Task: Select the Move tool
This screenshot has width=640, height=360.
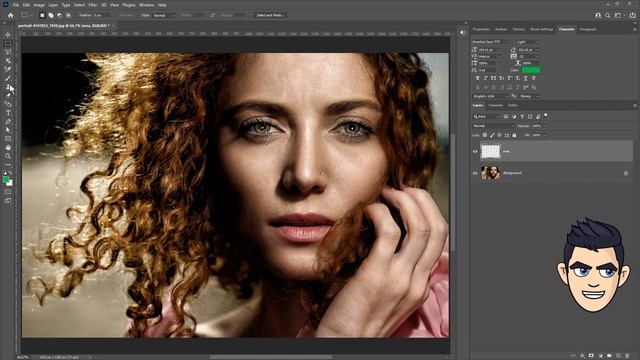Action: click(x=8, y=35)
